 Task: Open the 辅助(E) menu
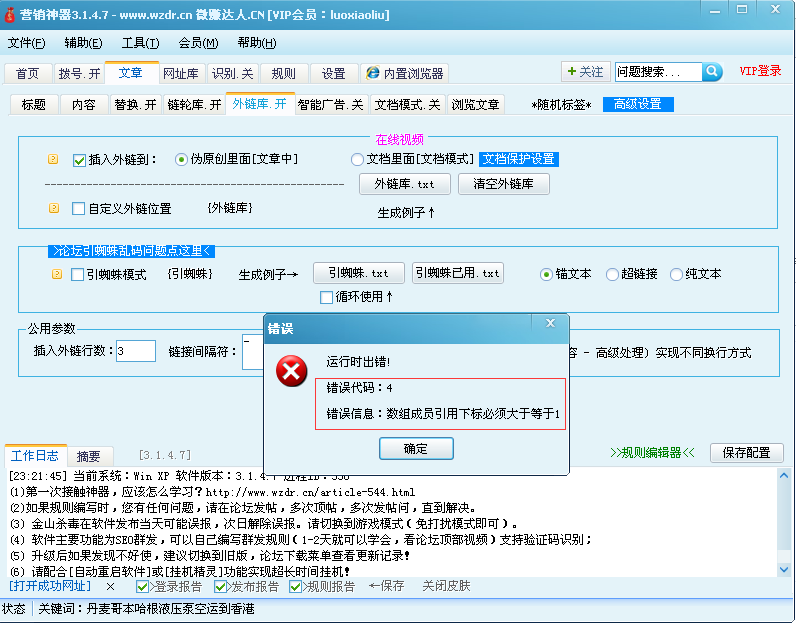click(x=83, y=43)
